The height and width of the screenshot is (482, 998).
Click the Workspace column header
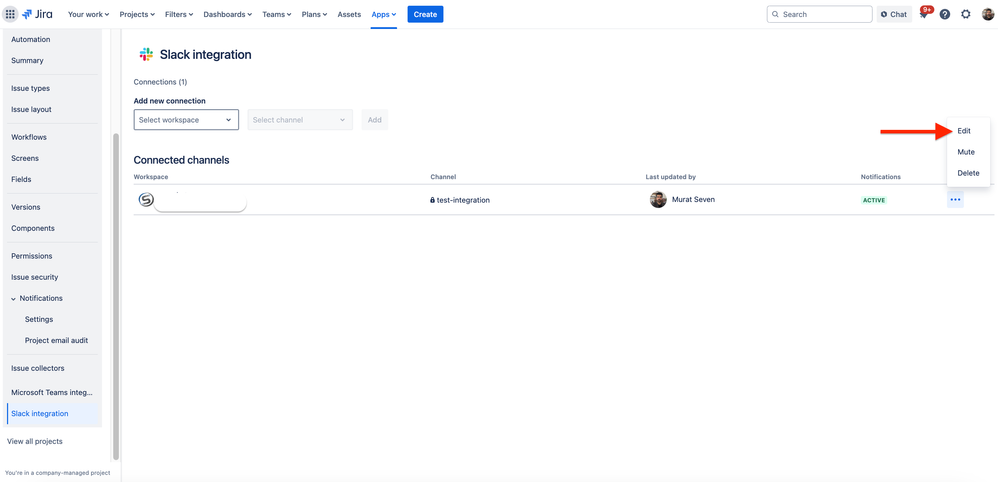tap(151, 177)
